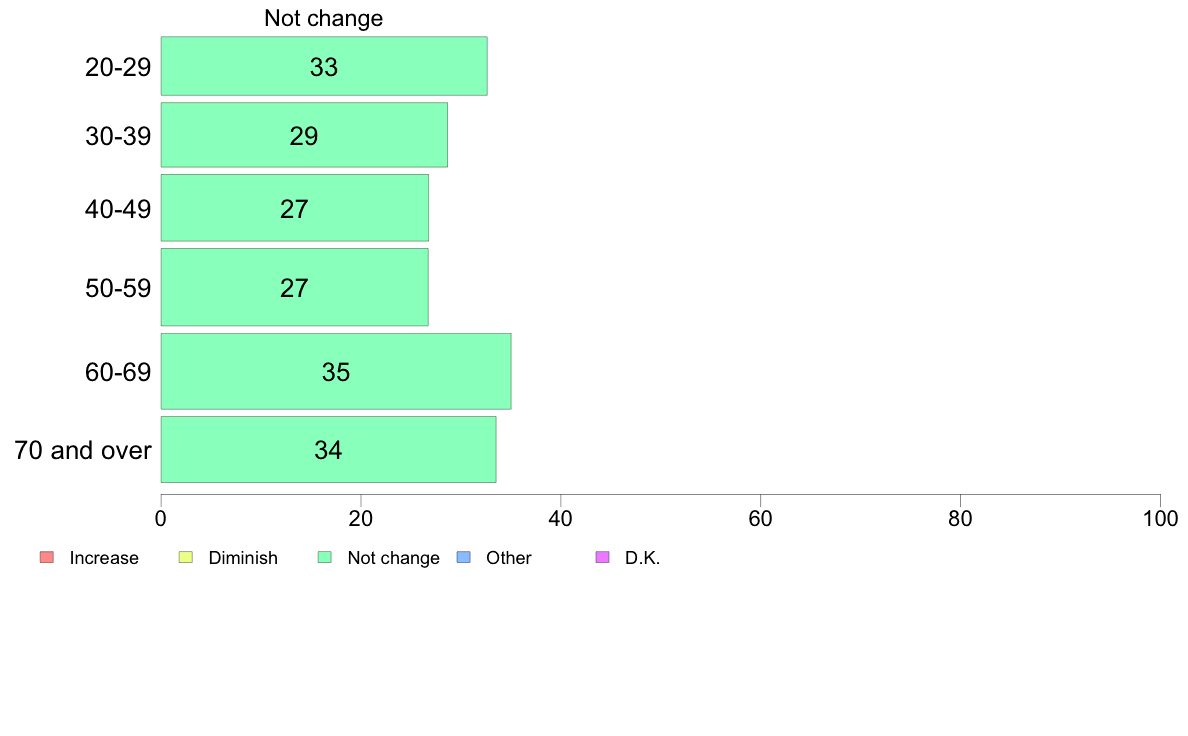Click the 70 and over axis label

coord(83,450)
